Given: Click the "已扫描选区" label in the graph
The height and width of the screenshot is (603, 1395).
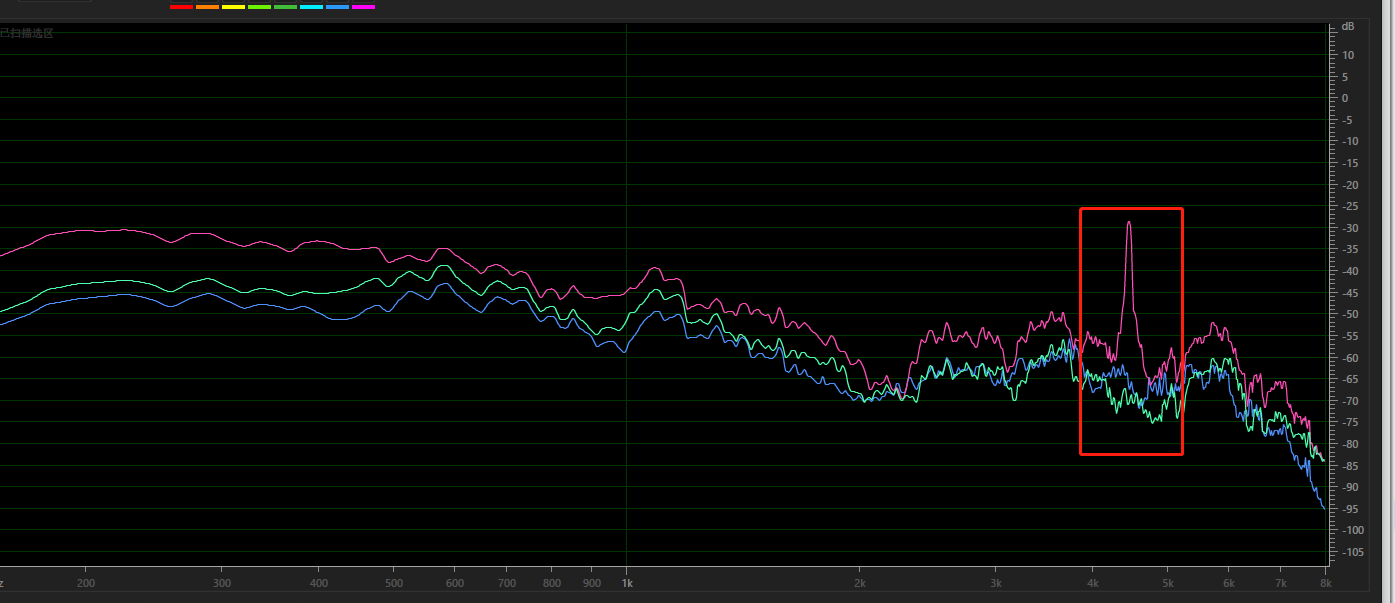Looking at the screenshot, I should click(27, 33).
